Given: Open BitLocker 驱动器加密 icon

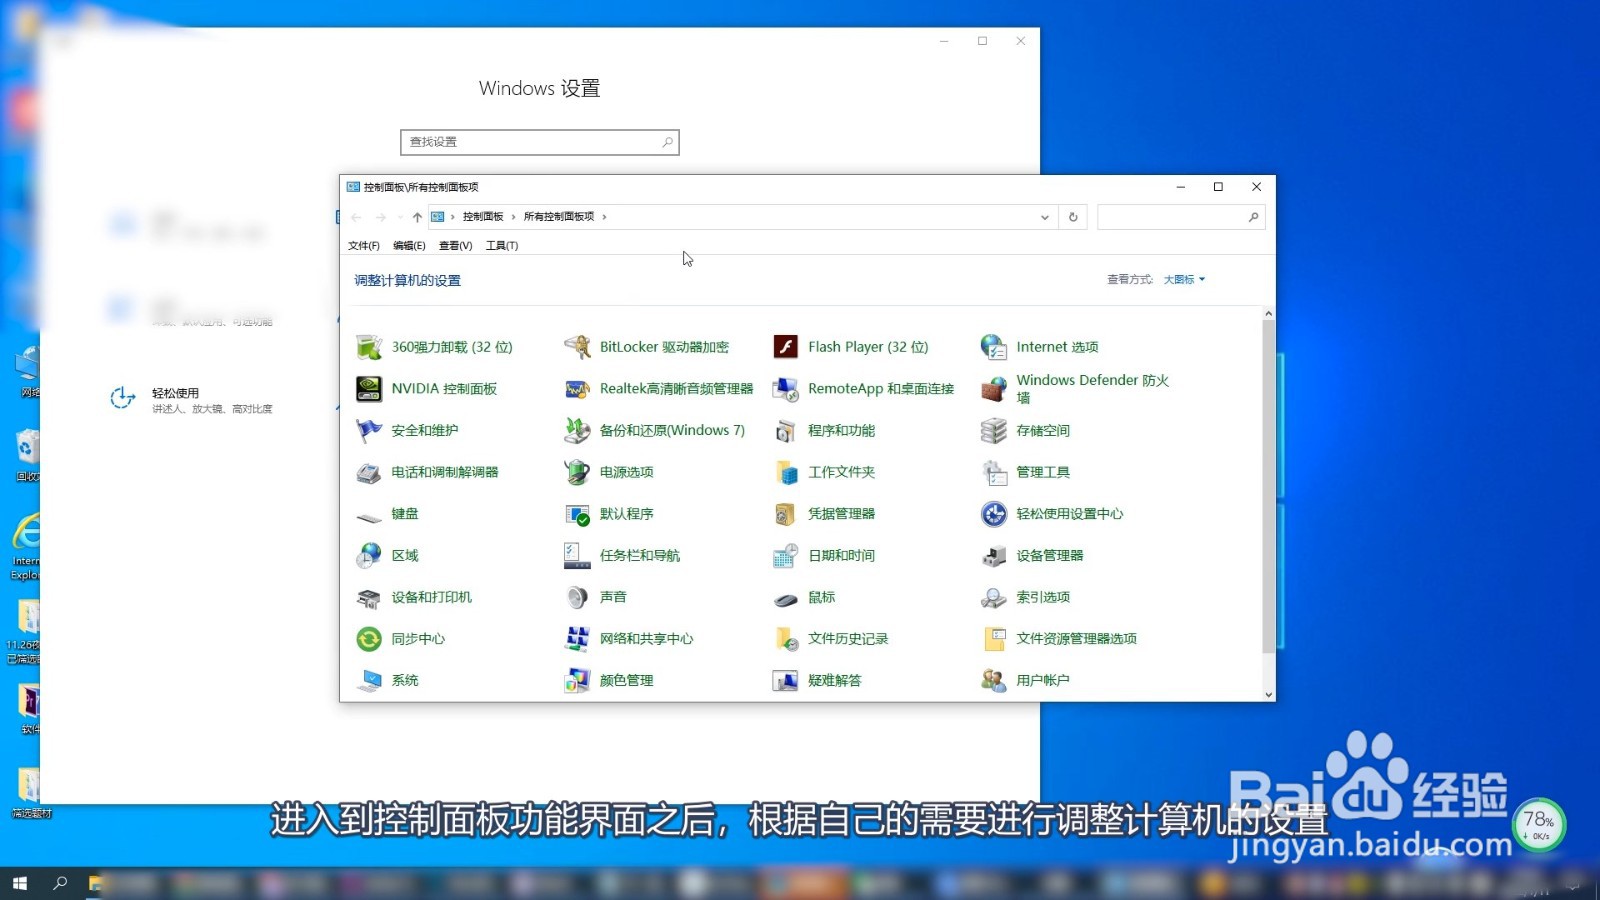Looking at the screenshot, I should coord(577,347).
